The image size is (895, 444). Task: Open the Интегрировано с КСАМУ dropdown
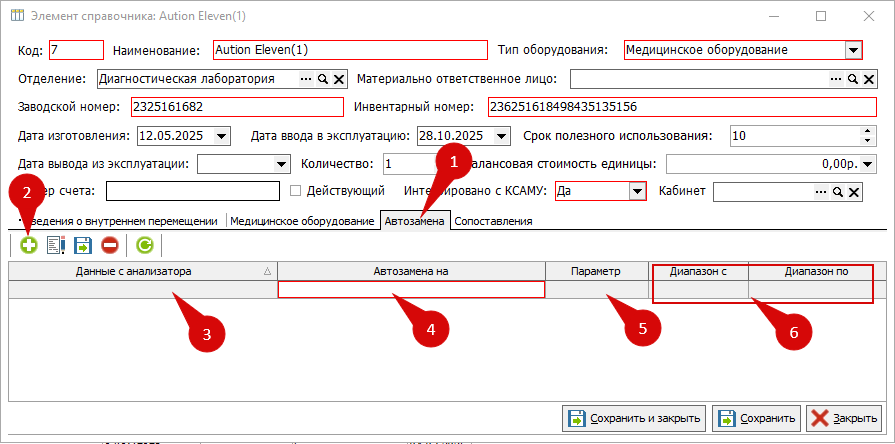coord(636,191)
